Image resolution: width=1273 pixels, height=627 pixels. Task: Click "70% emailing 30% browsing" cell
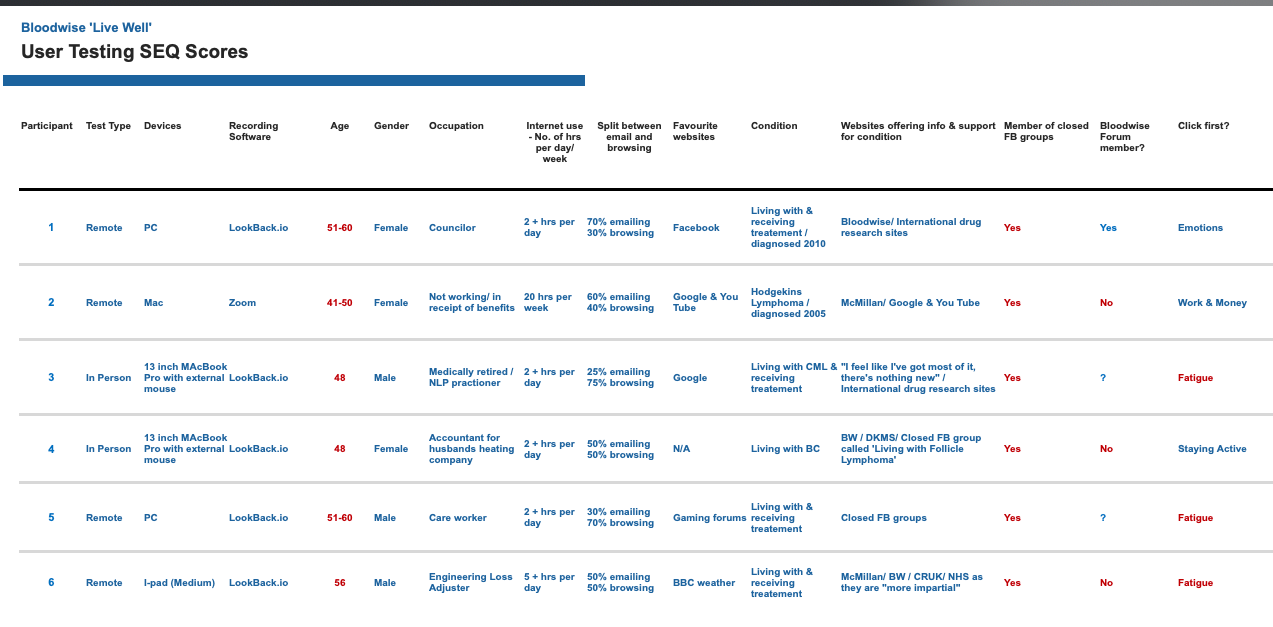620,228
